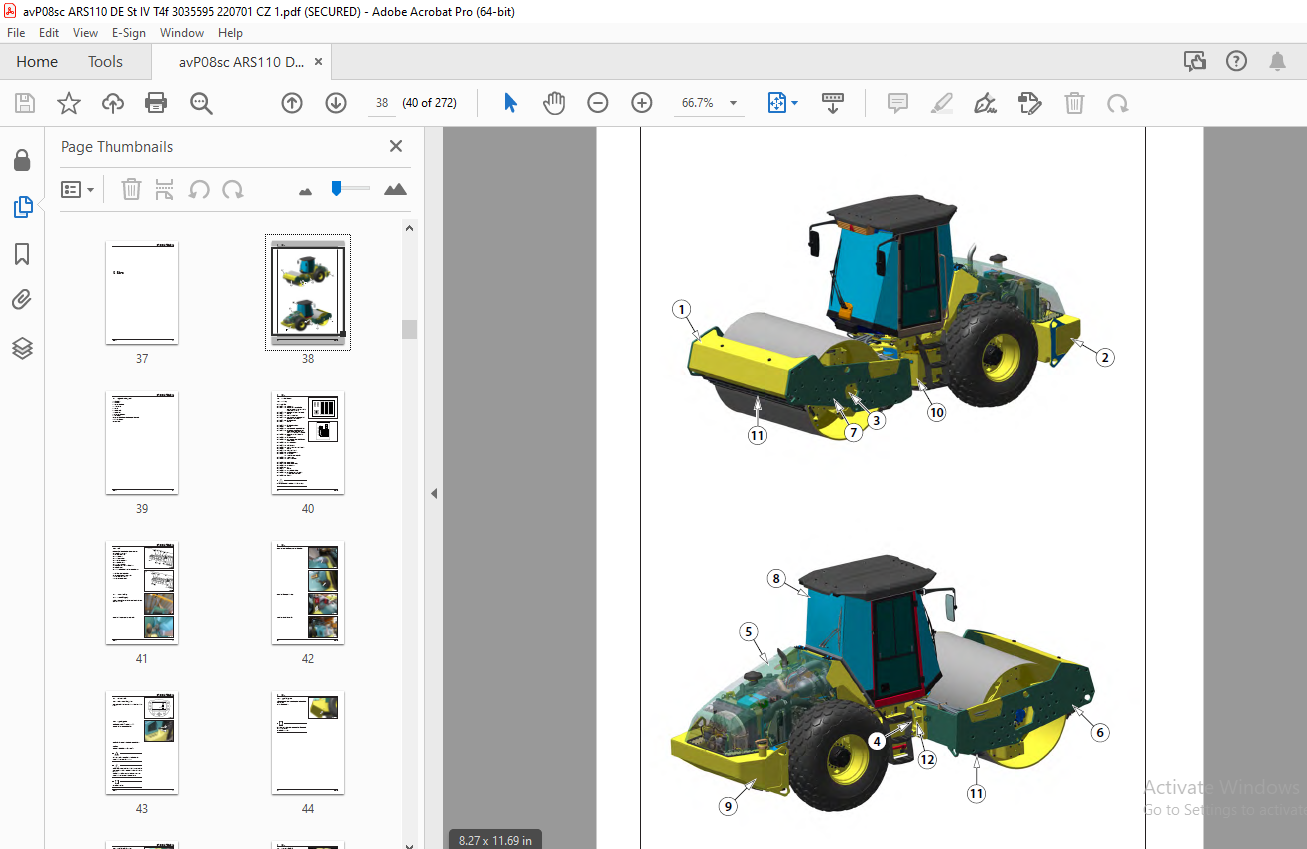This screenshot has height=849, width=1307.
Task: Collapse the navigation pane arrow
Action: point(433,493)
